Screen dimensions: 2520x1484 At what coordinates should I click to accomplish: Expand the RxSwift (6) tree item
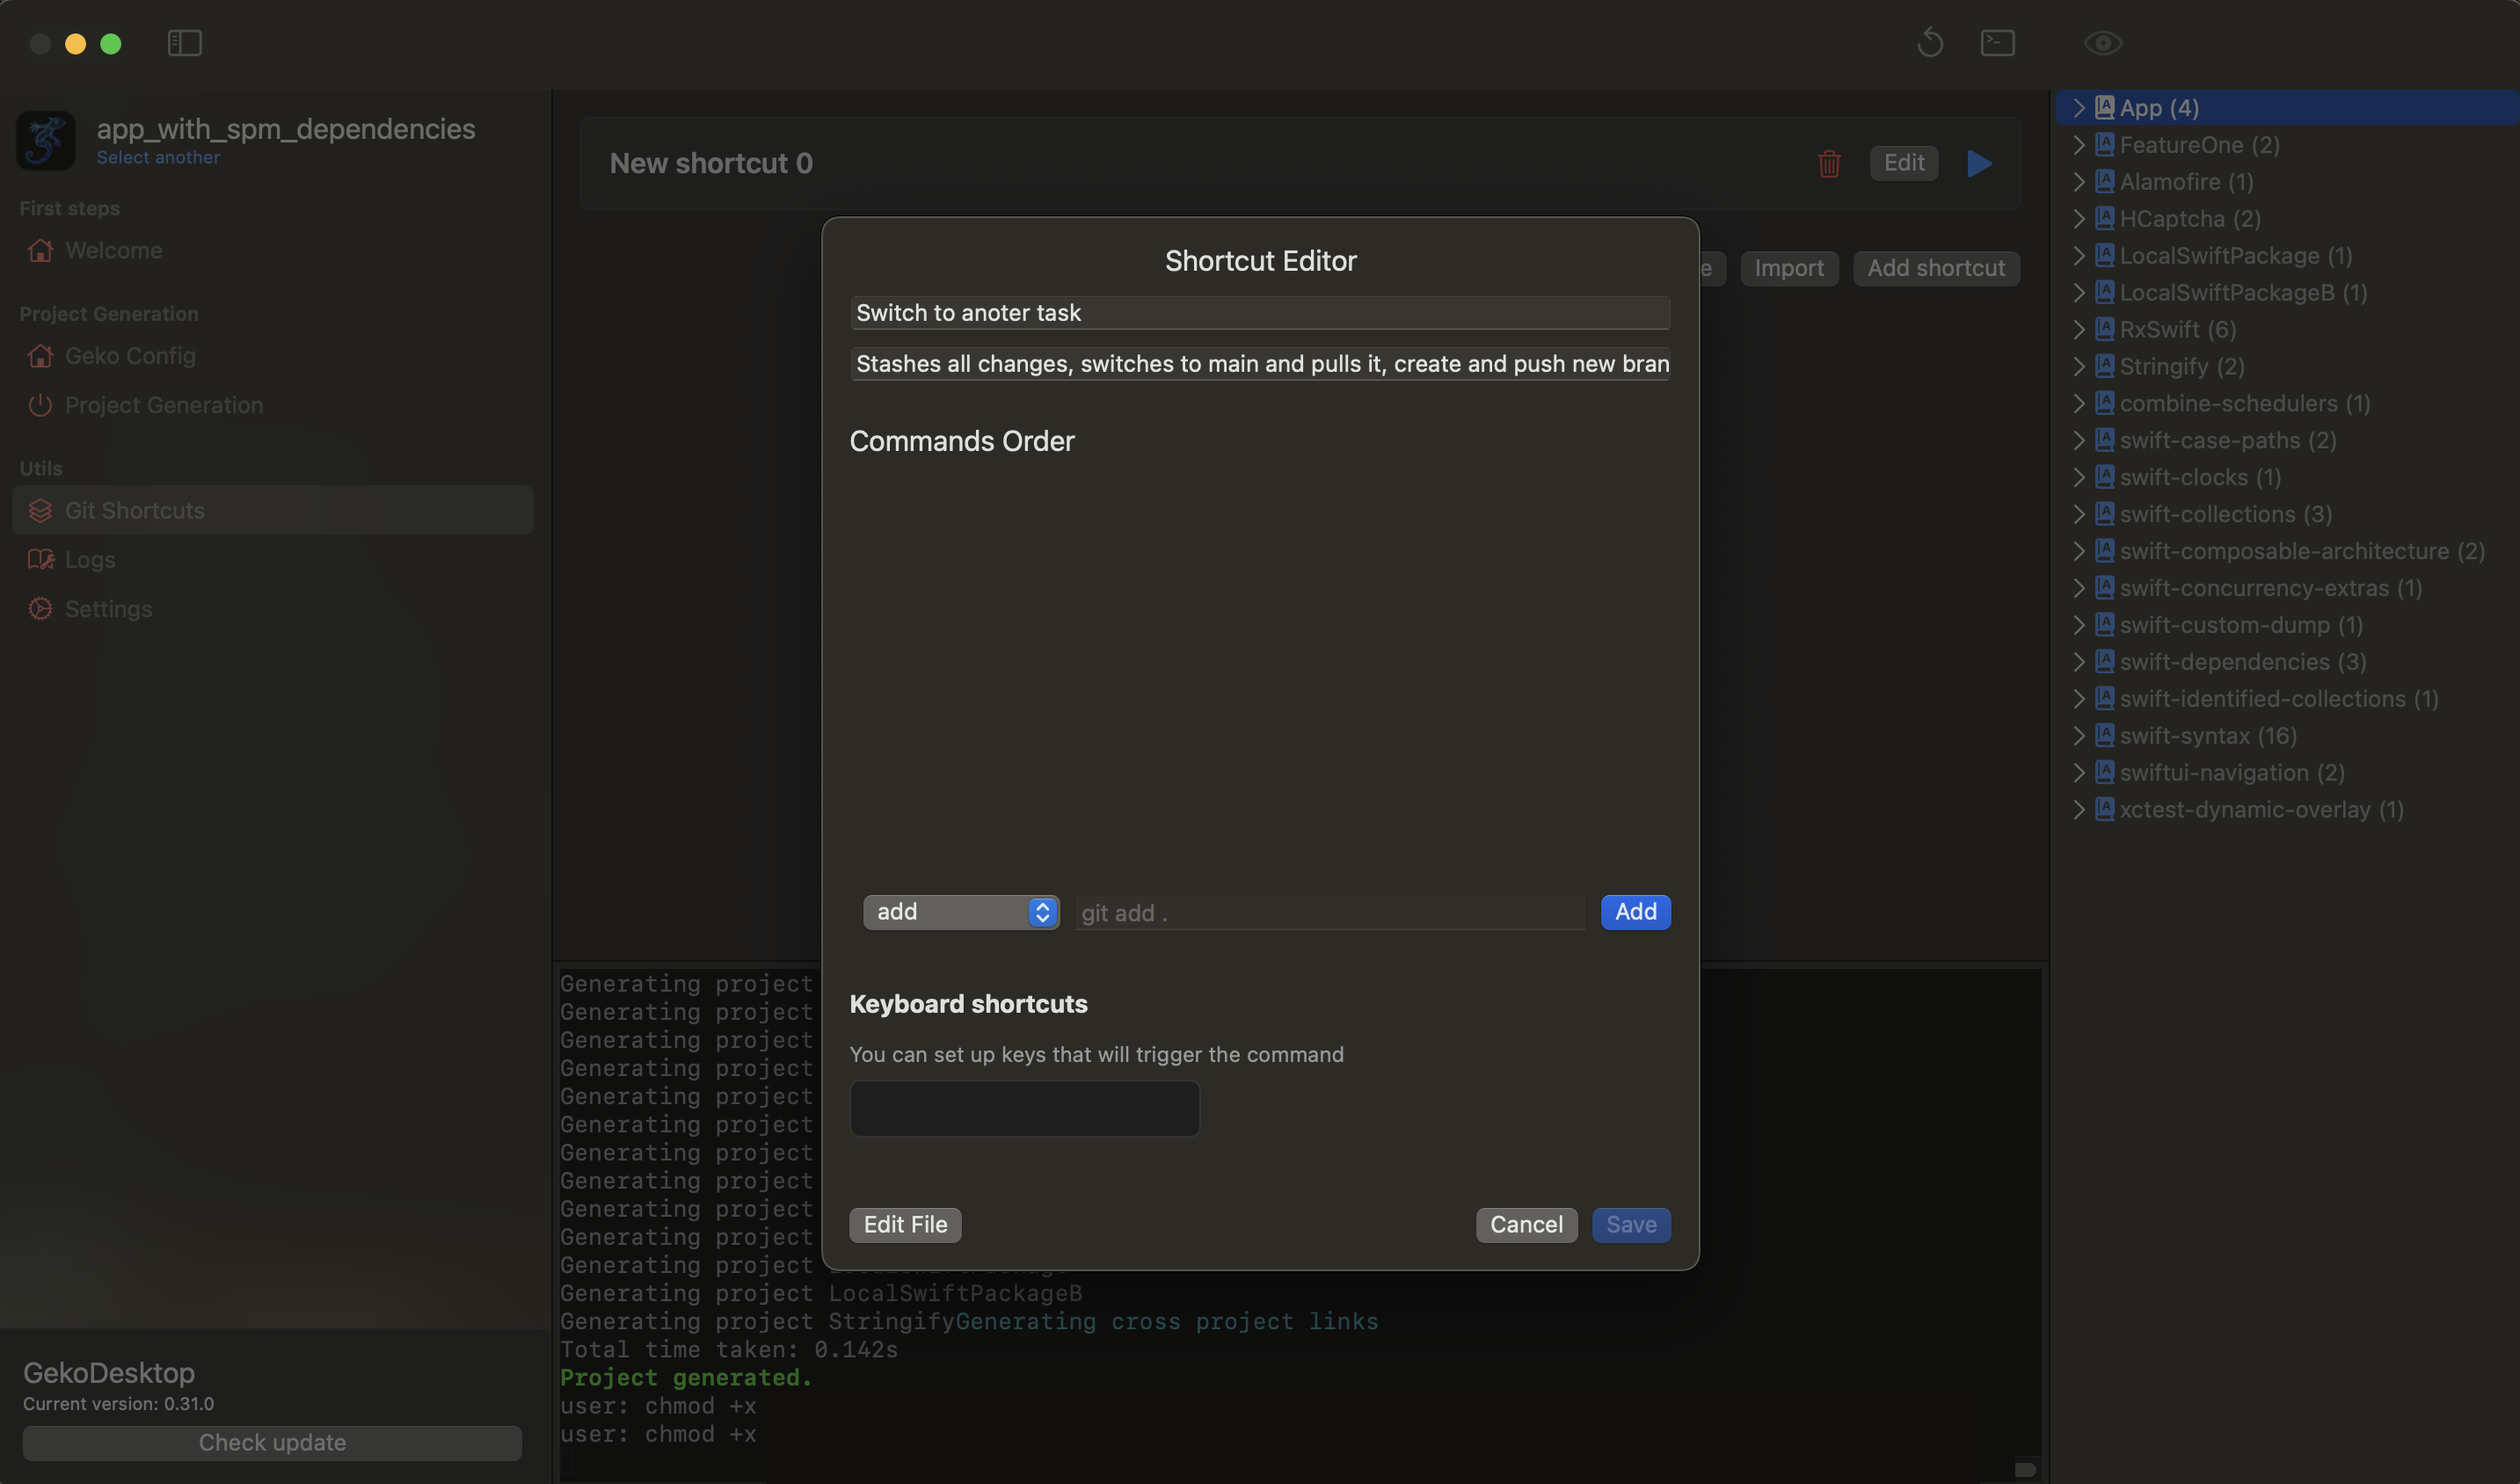pyautogui.click(x=2079, y=329)
